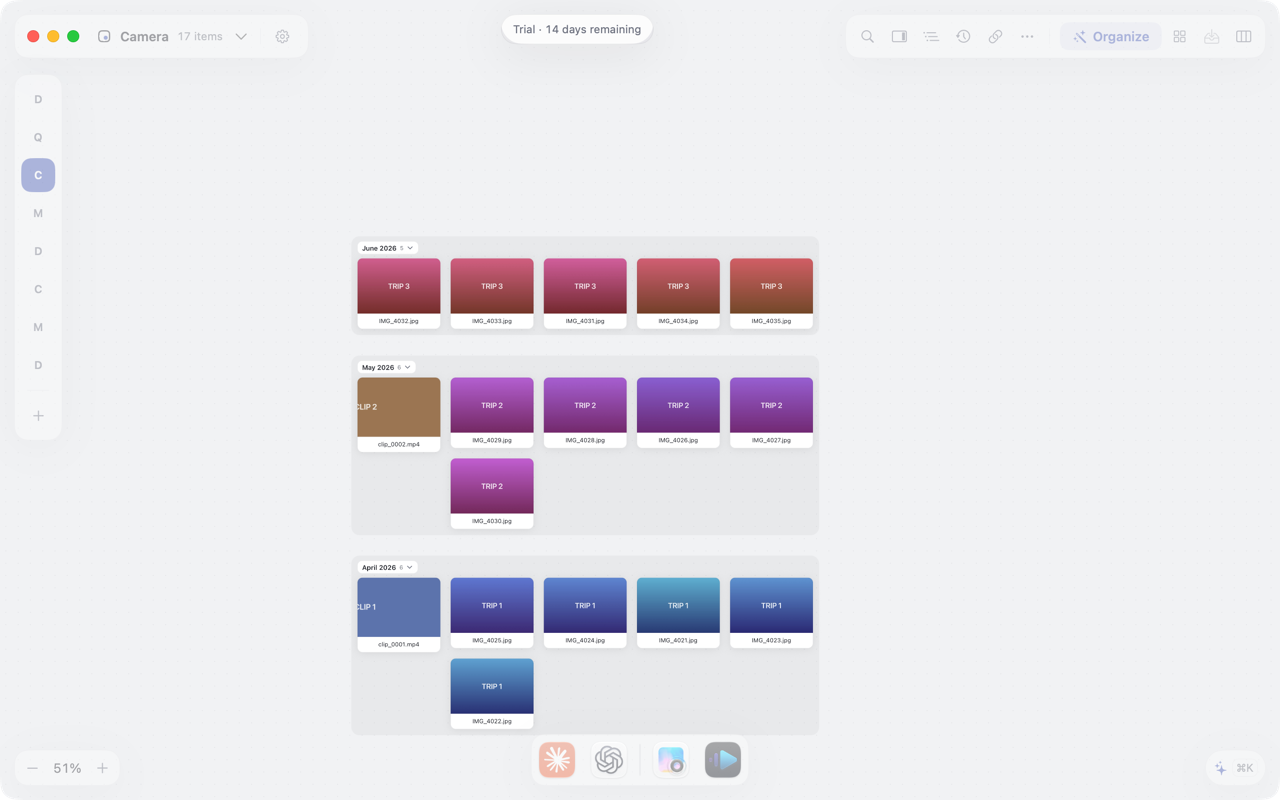Click the Organize button
1280x800 pixels.
pyautogui.click(x=1111, y=37)
